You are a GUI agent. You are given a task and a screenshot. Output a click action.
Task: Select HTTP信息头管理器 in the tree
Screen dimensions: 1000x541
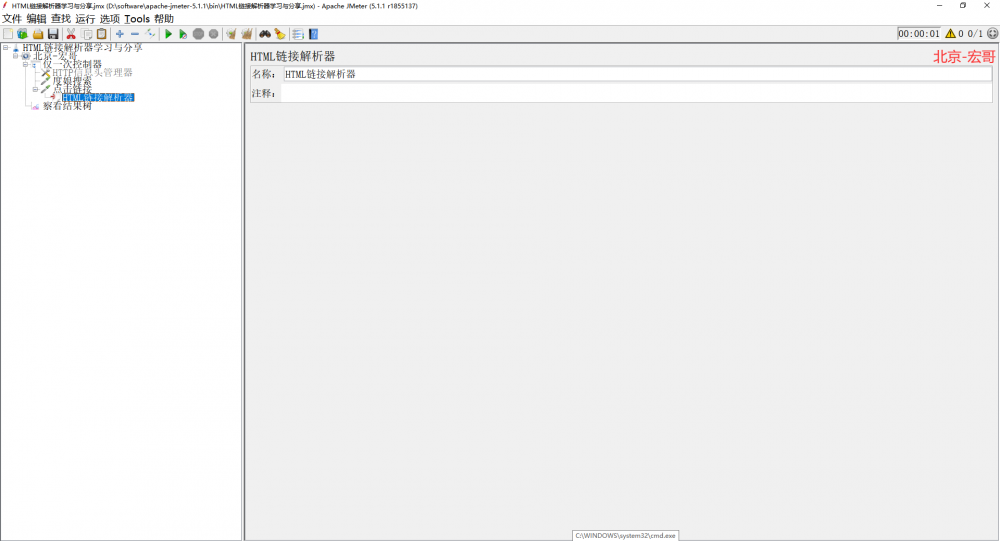[92, 73]
